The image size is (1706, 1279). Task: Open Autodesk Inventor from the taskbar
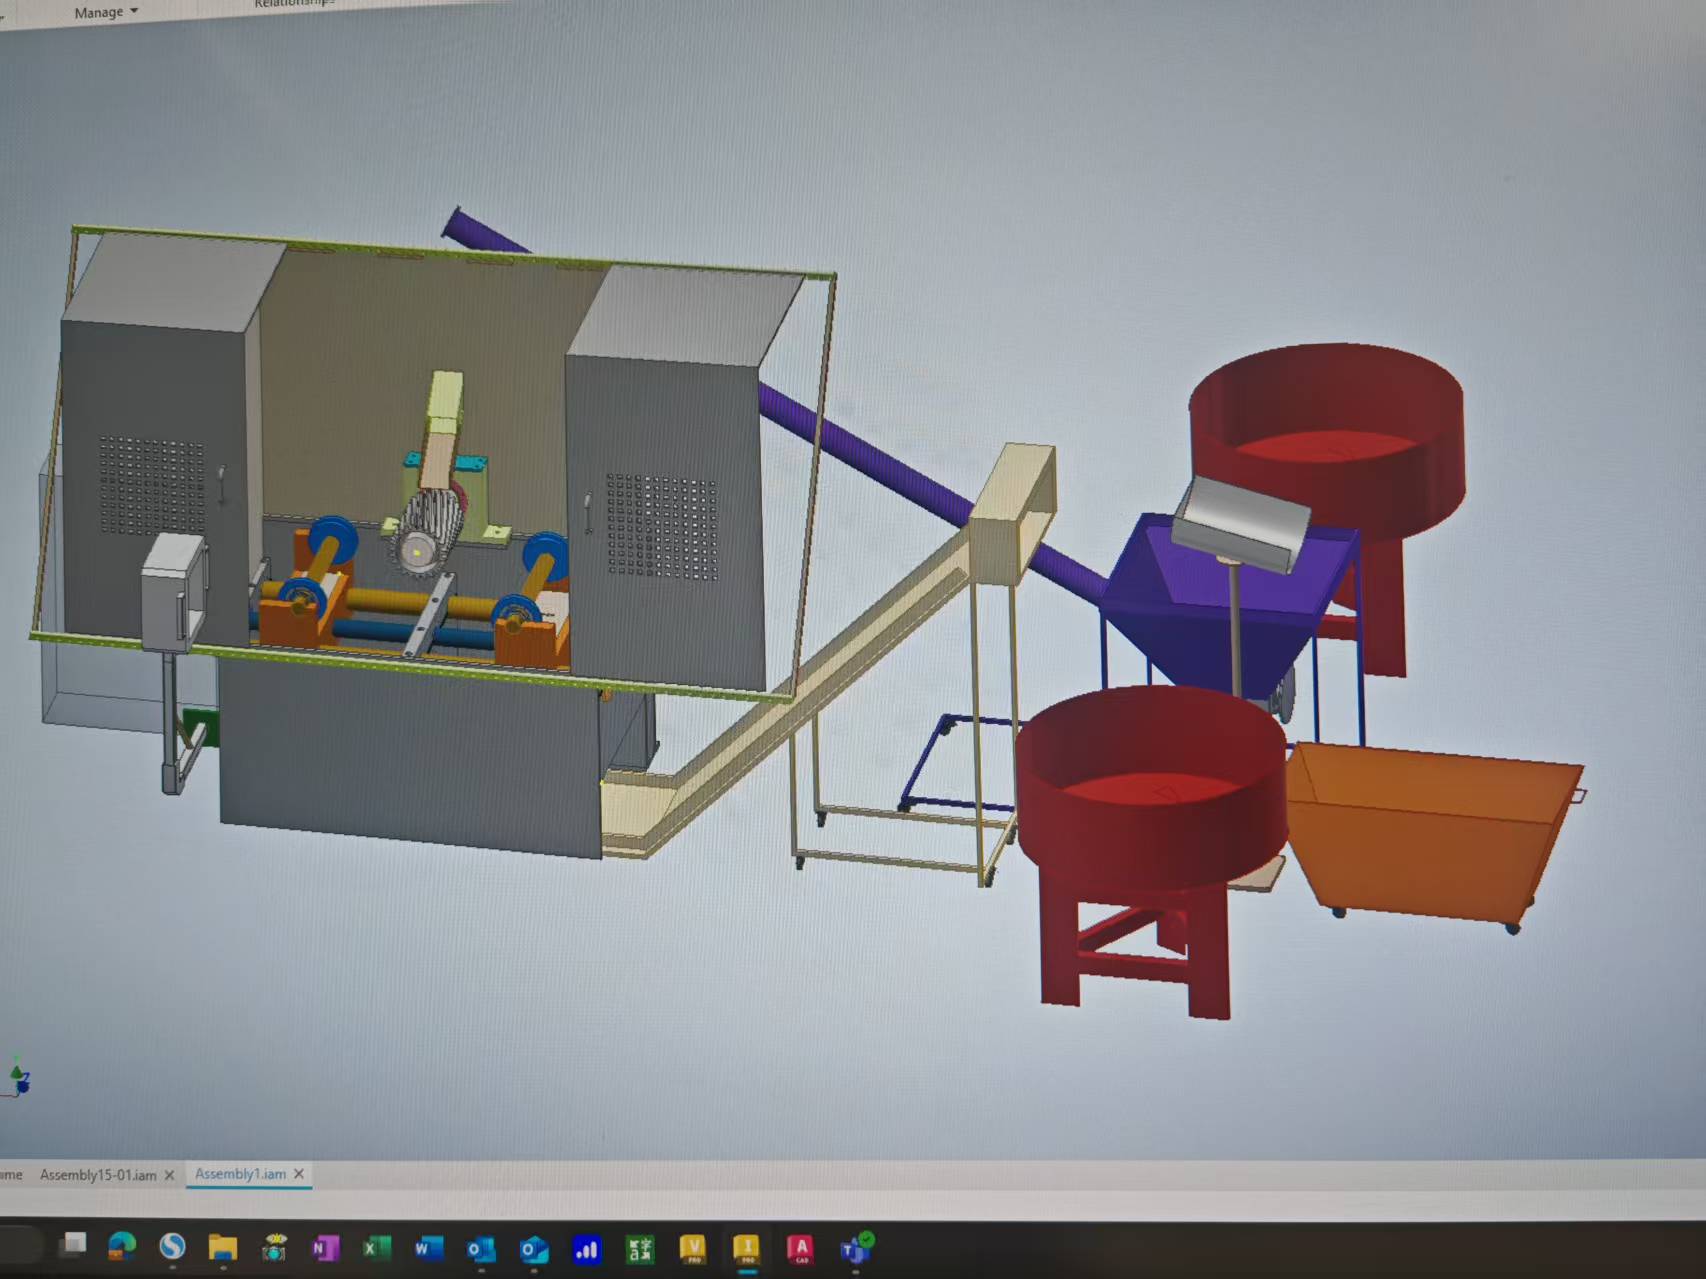point(746,1248)
